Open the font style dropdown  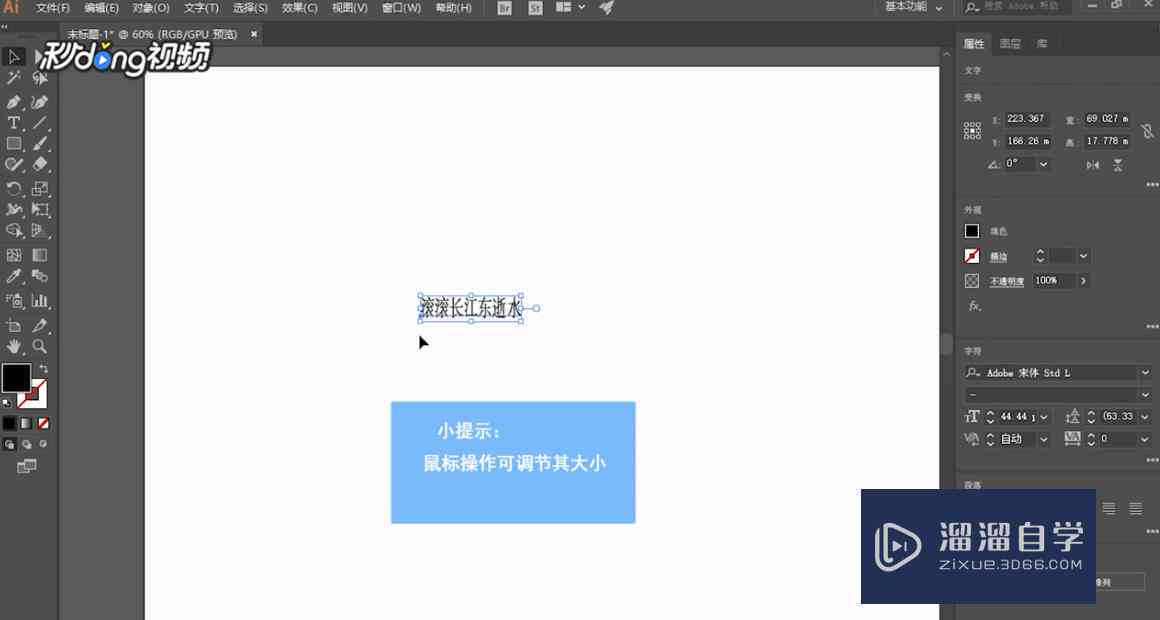tap(1145, 394)
